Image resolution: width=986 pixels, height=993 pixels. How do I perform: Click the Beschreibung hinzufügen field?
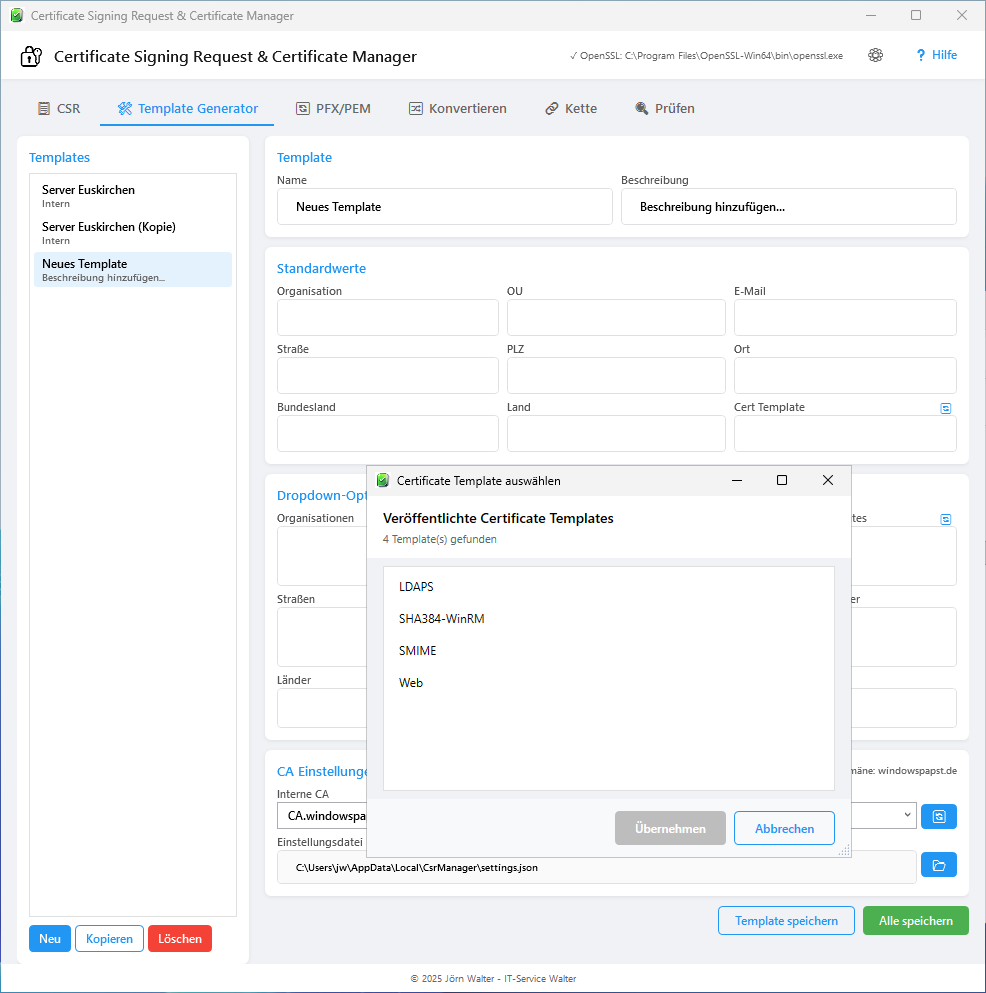pyautogui.click(x=788, y=206)
